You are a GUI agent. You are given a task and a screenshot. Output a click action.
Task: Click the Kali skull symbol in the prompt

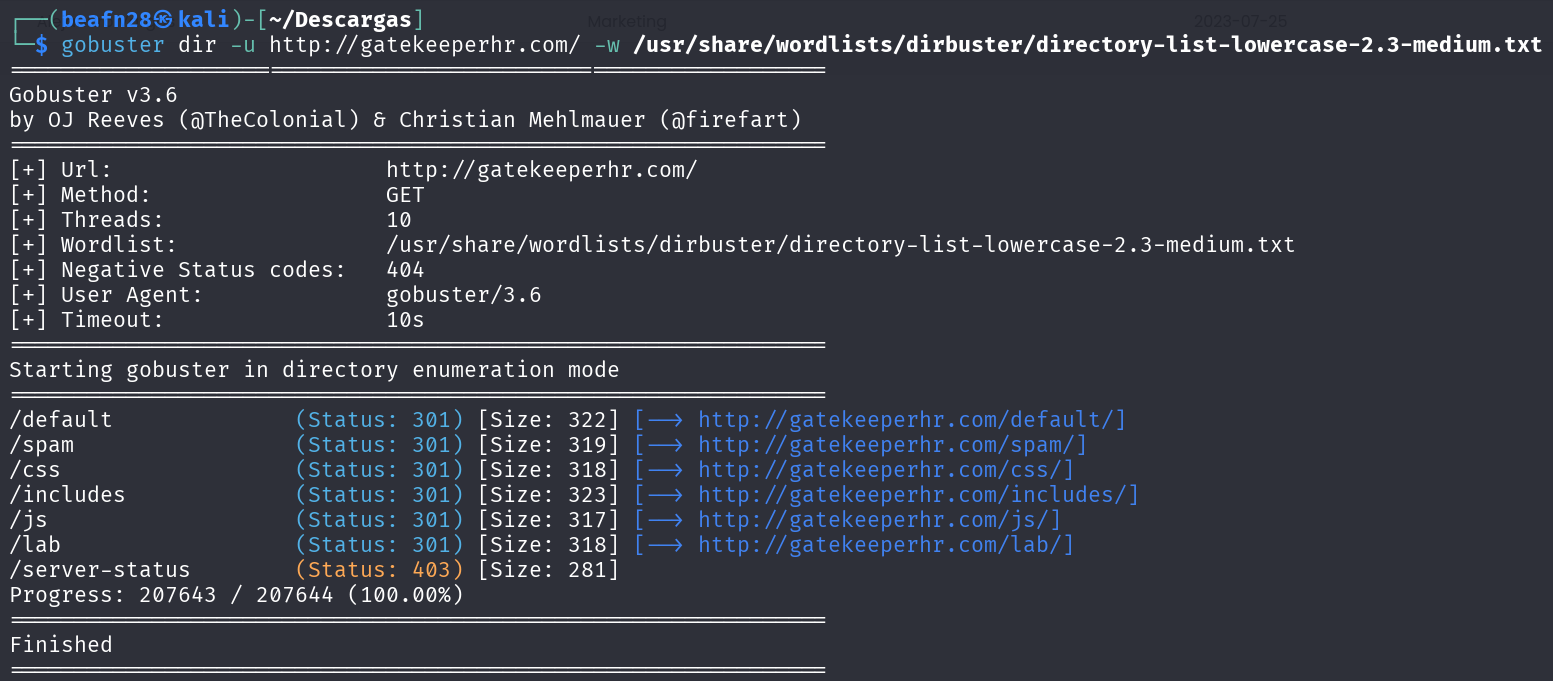click(165, 20)
